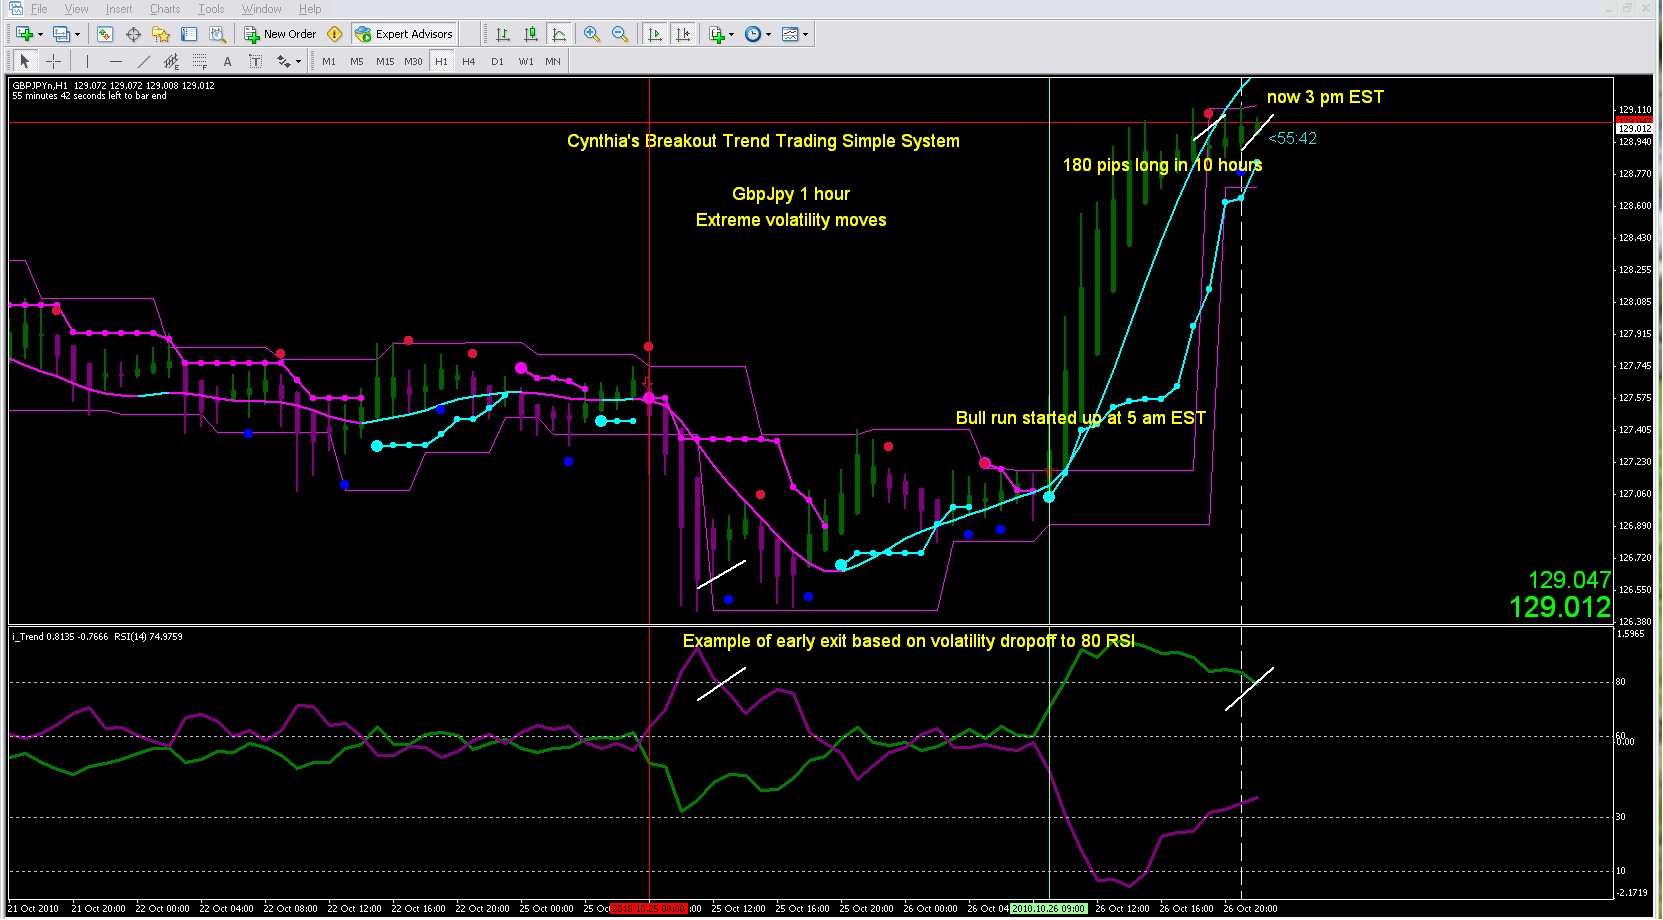Select the Equidistant Channel tool
Image resolution: width=1663 pixels, height=920 pixels.
point(171,61)
